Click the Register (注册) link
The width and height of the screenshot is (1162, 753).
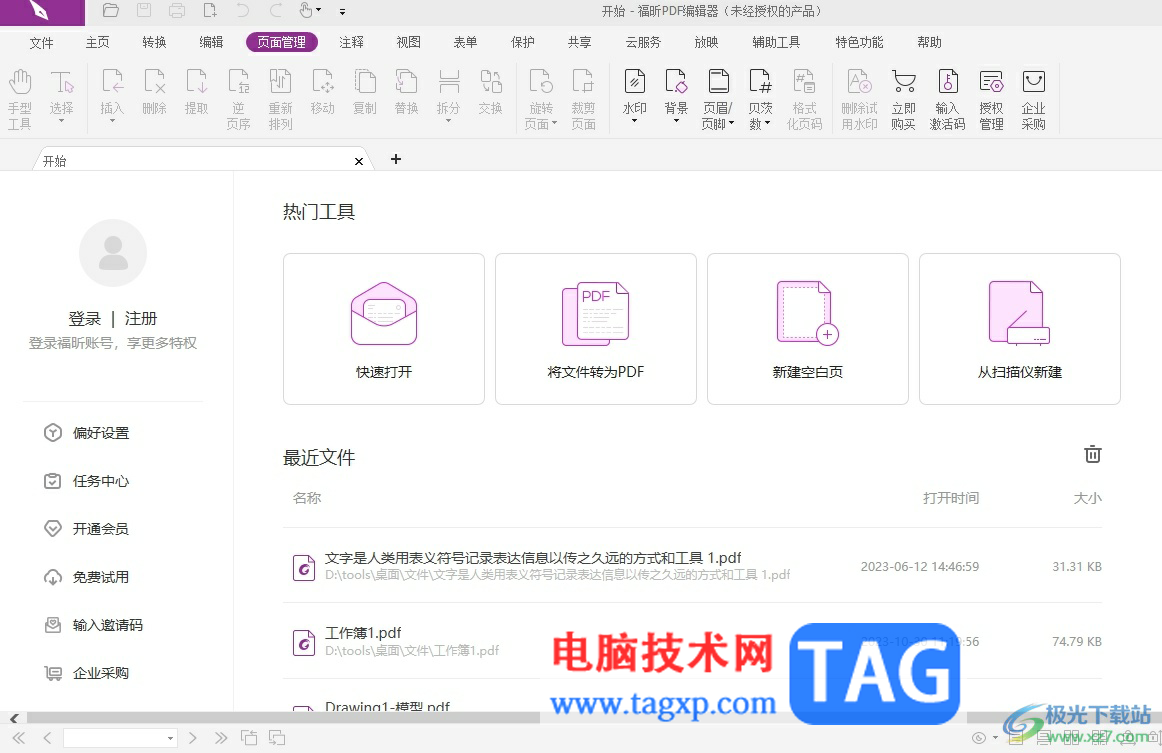pos(141,319)
